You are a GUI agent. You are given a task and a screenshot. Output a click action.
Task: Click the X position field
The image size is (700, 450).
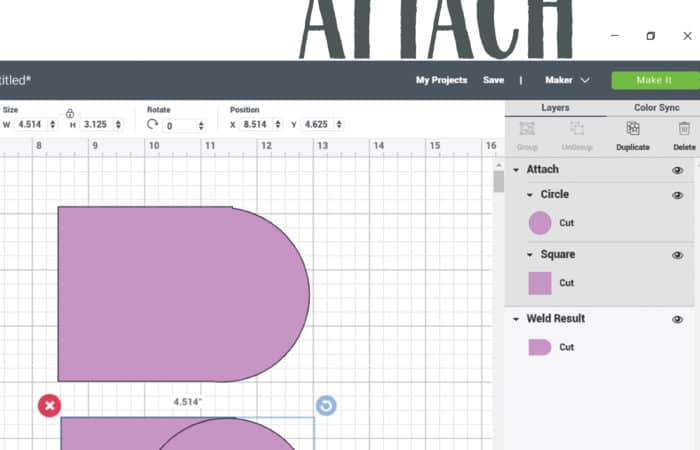[x=255, y=125]
